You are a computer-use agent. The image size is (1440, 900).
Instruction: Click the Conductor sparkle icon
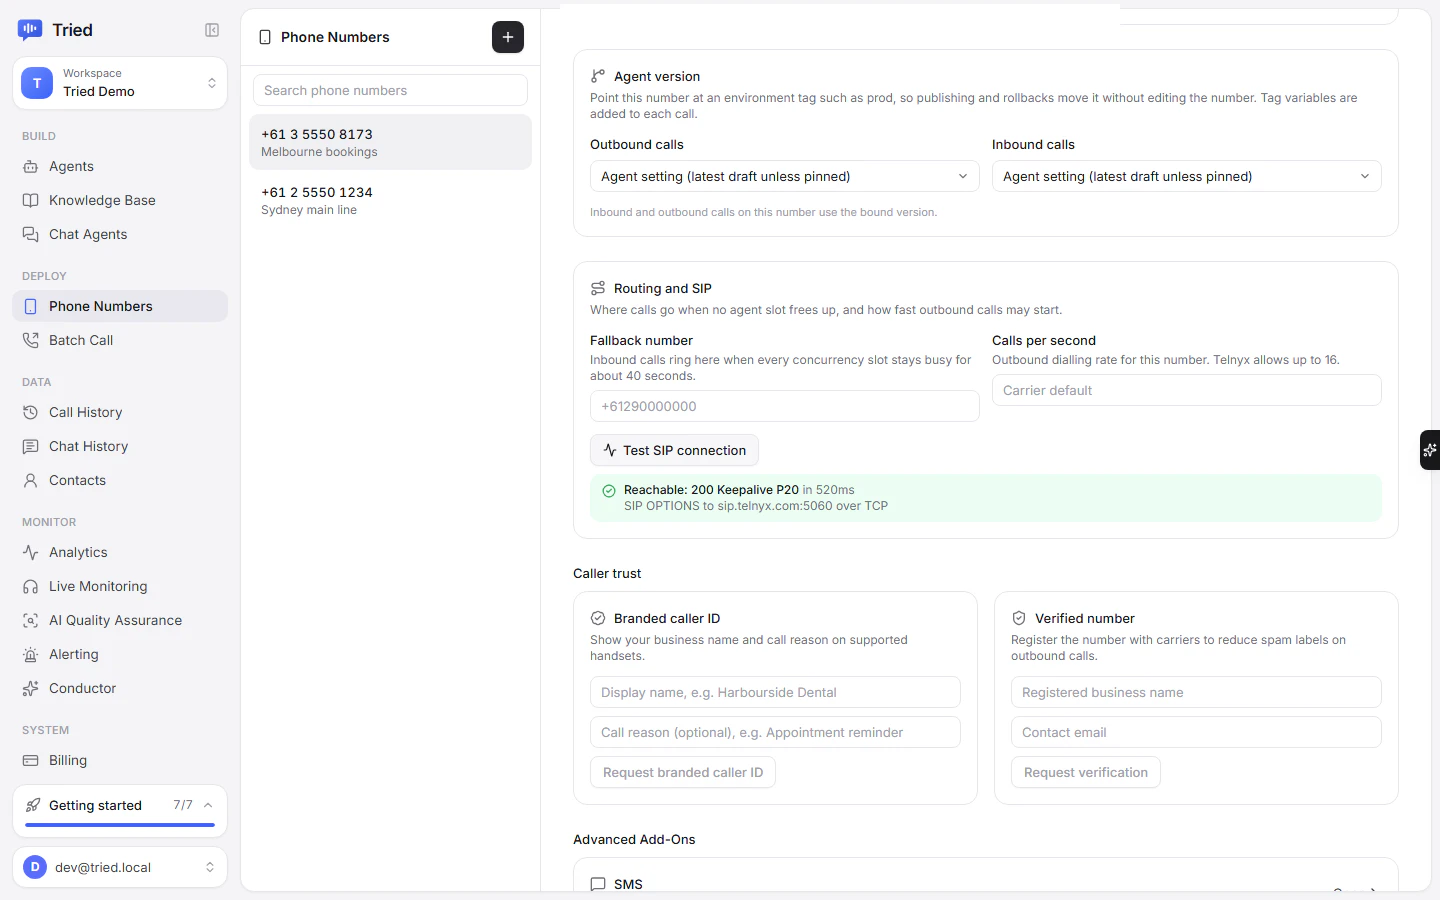tap(31, 688)
